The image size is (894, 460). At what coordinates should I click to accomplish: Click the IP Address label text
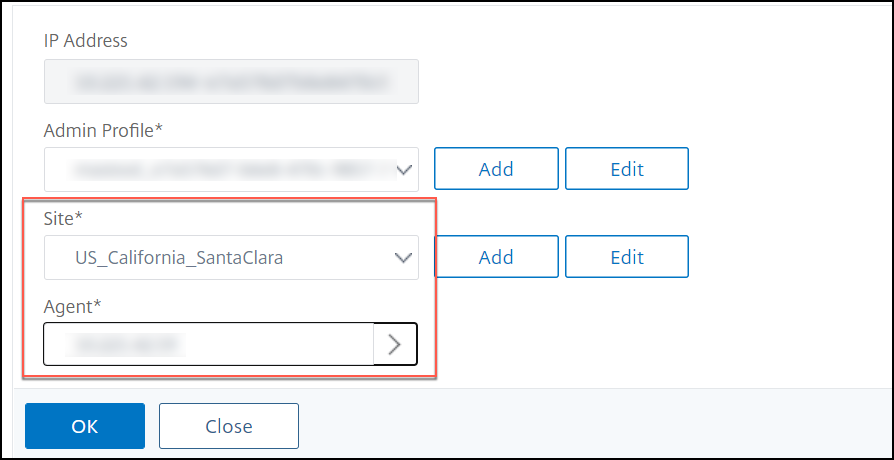coord(86,40)
